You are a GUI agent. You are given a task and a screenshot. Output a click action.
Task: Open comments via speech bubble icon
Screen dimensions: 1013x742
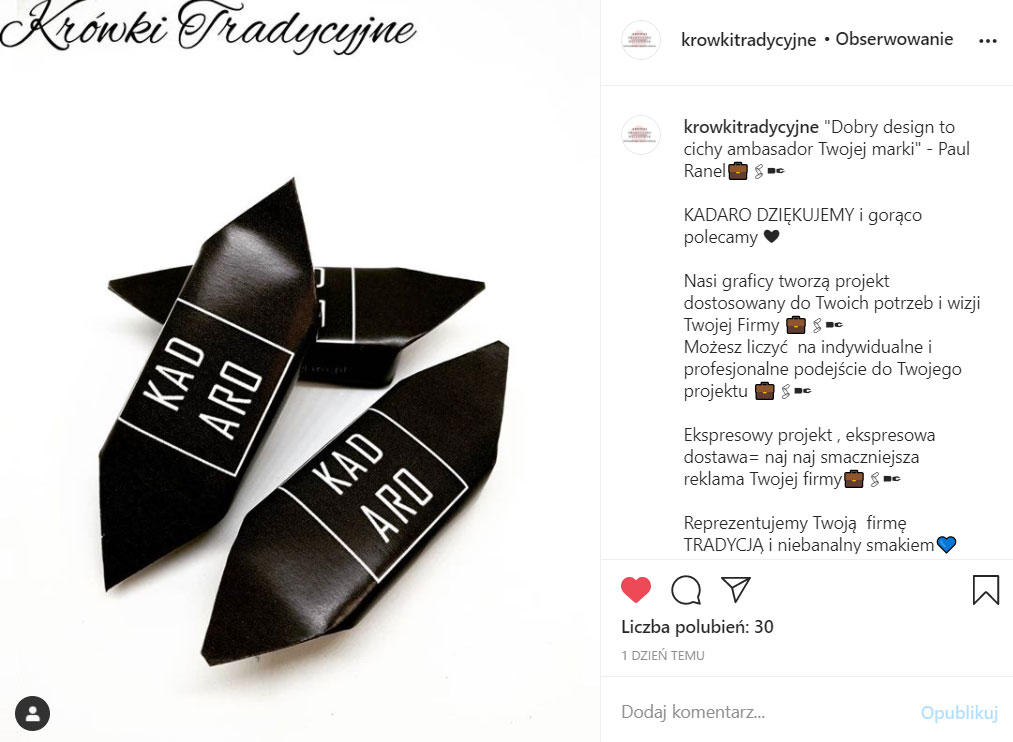[686, 590]
